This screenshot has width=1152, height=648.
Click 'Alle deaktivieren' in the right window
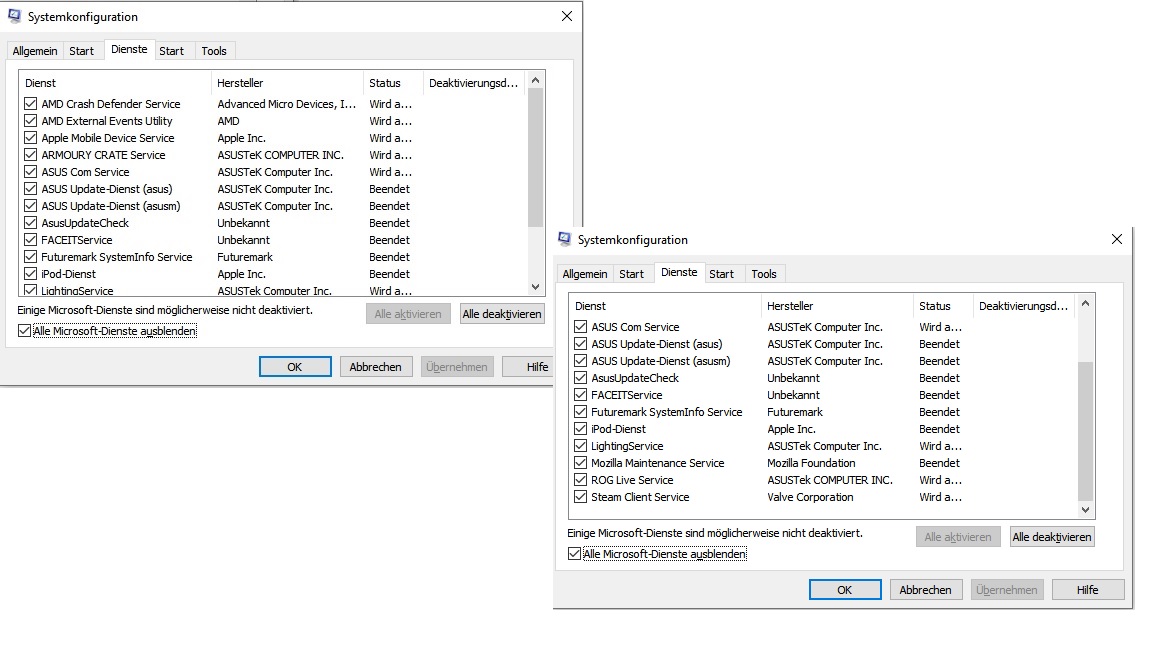pyautogui.click(x=1052, y=536)
